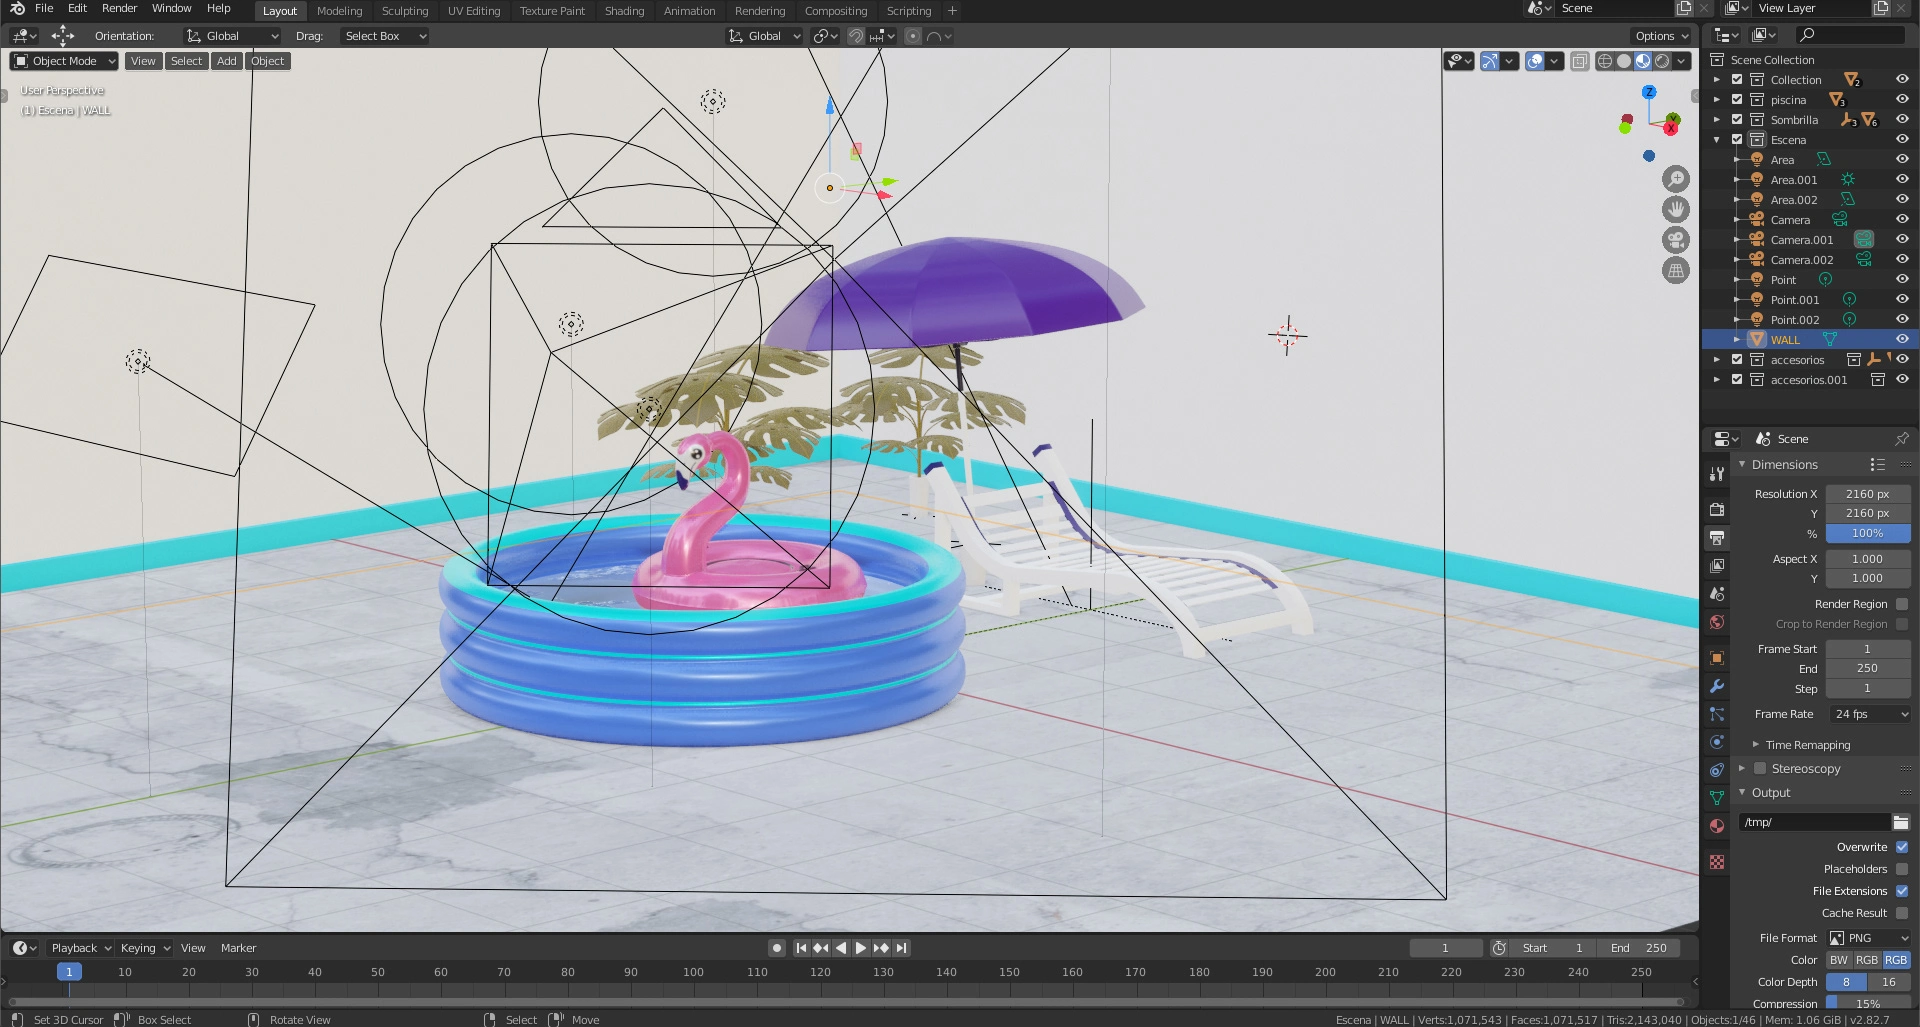Open the Render properties tab
The width and height of the screenshot is (1920, 1027).
tap(1717, 509)
